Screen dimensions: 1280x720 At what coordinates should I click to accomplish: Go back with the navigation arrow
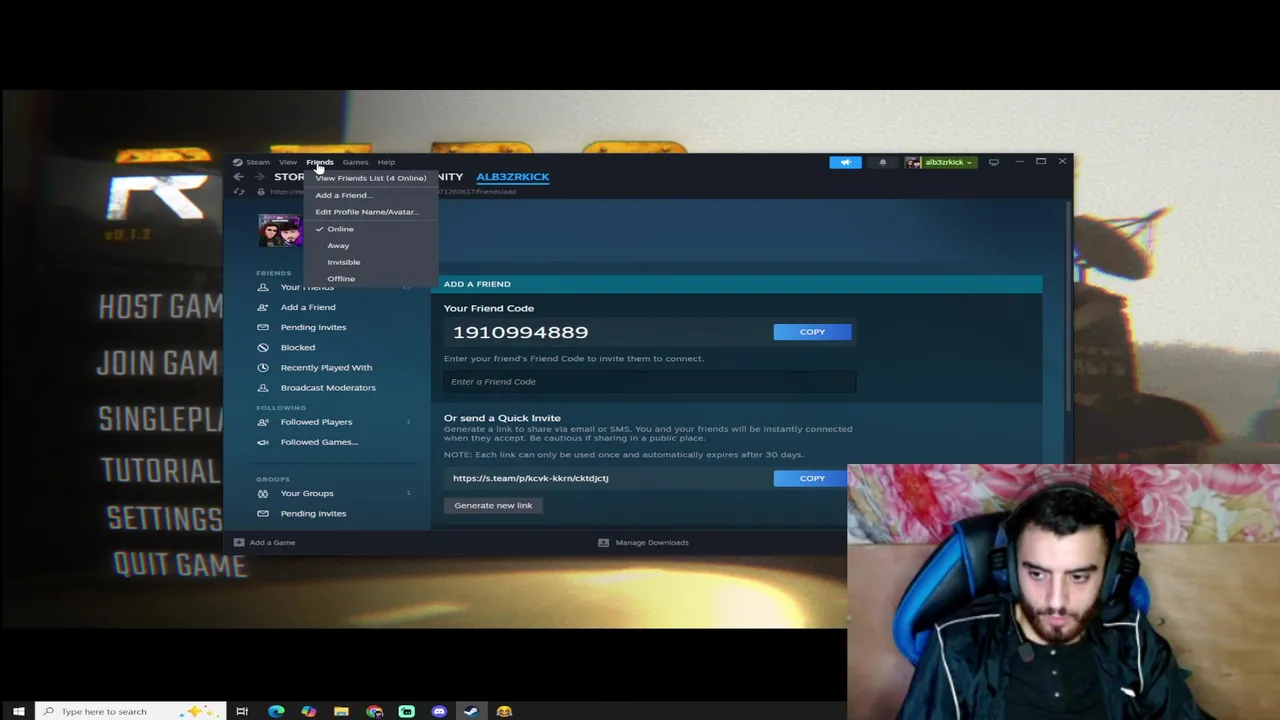tap(238, 177)
